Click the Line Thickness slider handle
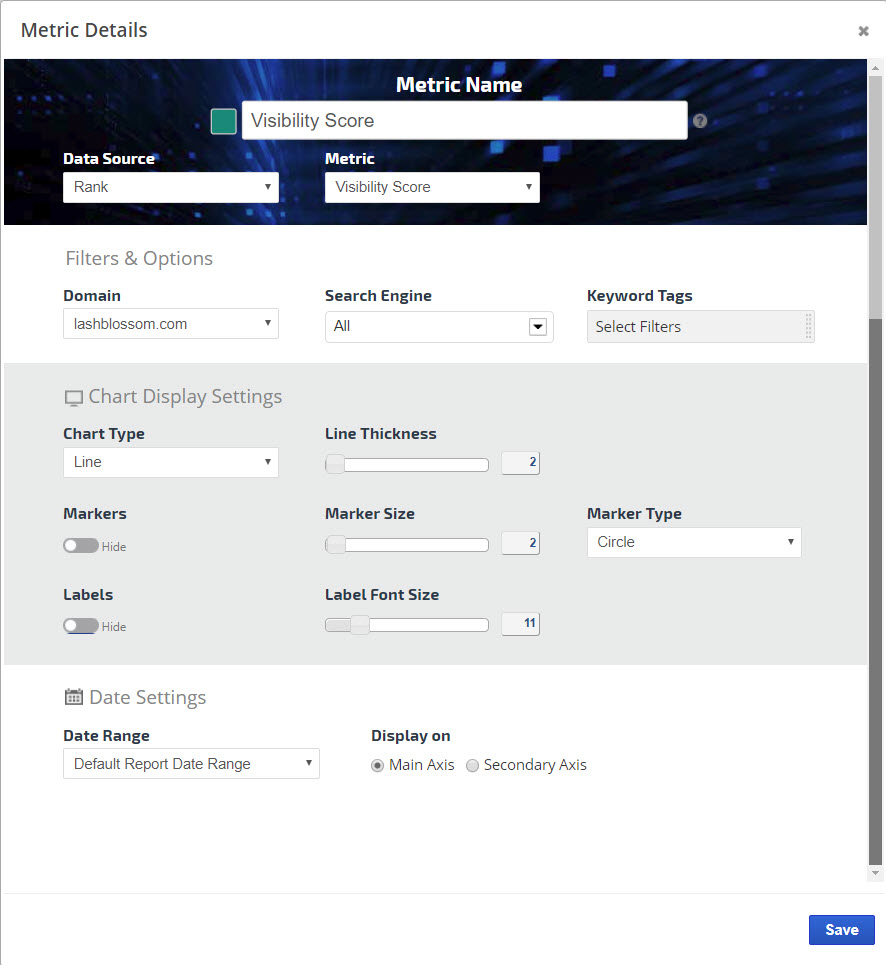The height and width of the screenshot is (965, 886). [x=335, y=464]
